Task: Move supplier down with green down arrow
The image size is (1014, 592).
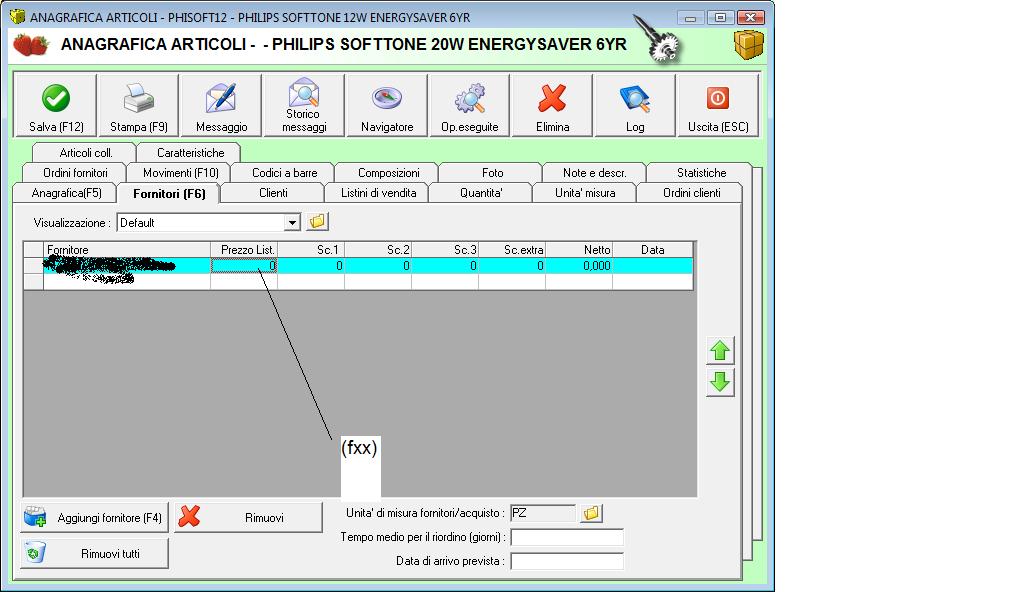Action: click(720, 382)
